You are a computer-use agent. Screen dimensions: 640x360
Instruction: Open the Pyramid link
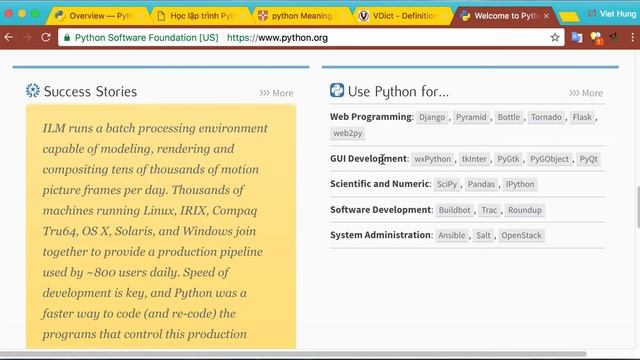[x=471, y=117]
